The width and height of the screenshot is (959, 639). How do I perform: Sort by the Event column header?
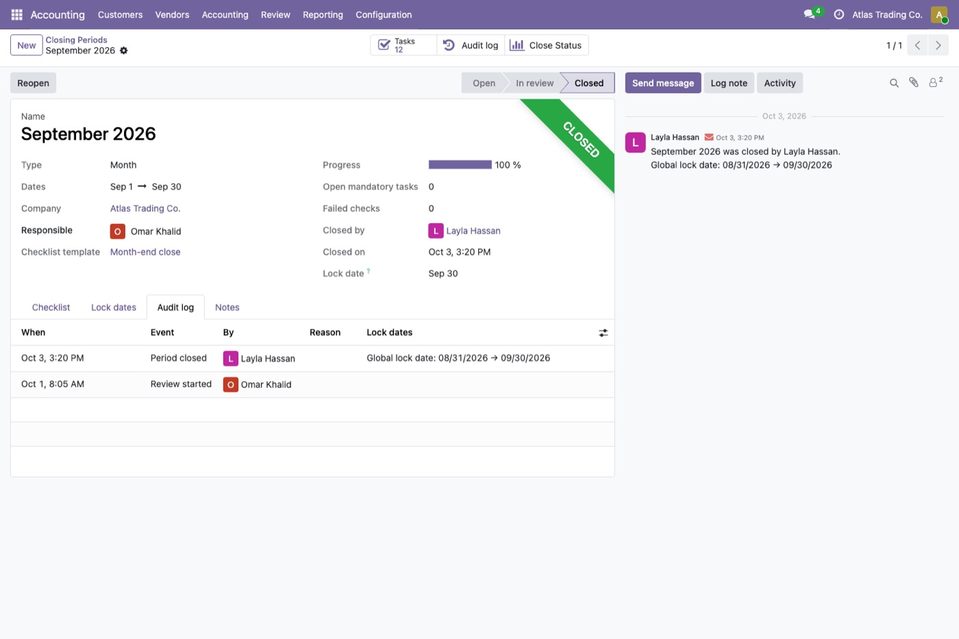pos(162,333)
